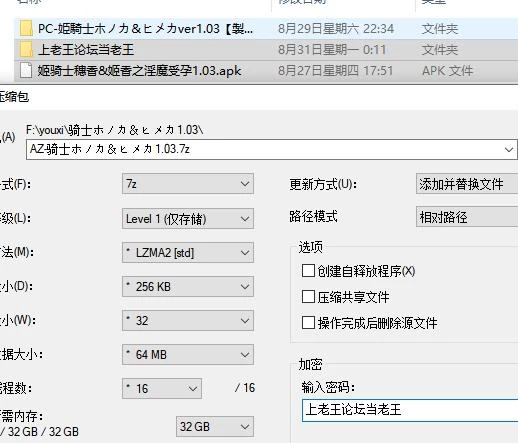Open the 32 GB memory limit dropdown
Viewport: 518px width, 443px height.
tap(215, 427)
